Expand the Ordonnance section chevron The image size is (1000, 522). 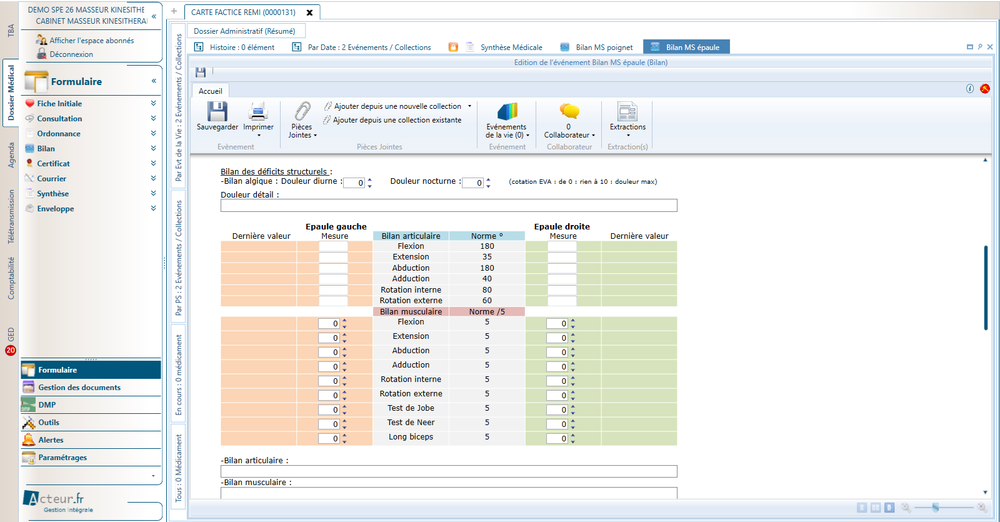click(153, 133)
